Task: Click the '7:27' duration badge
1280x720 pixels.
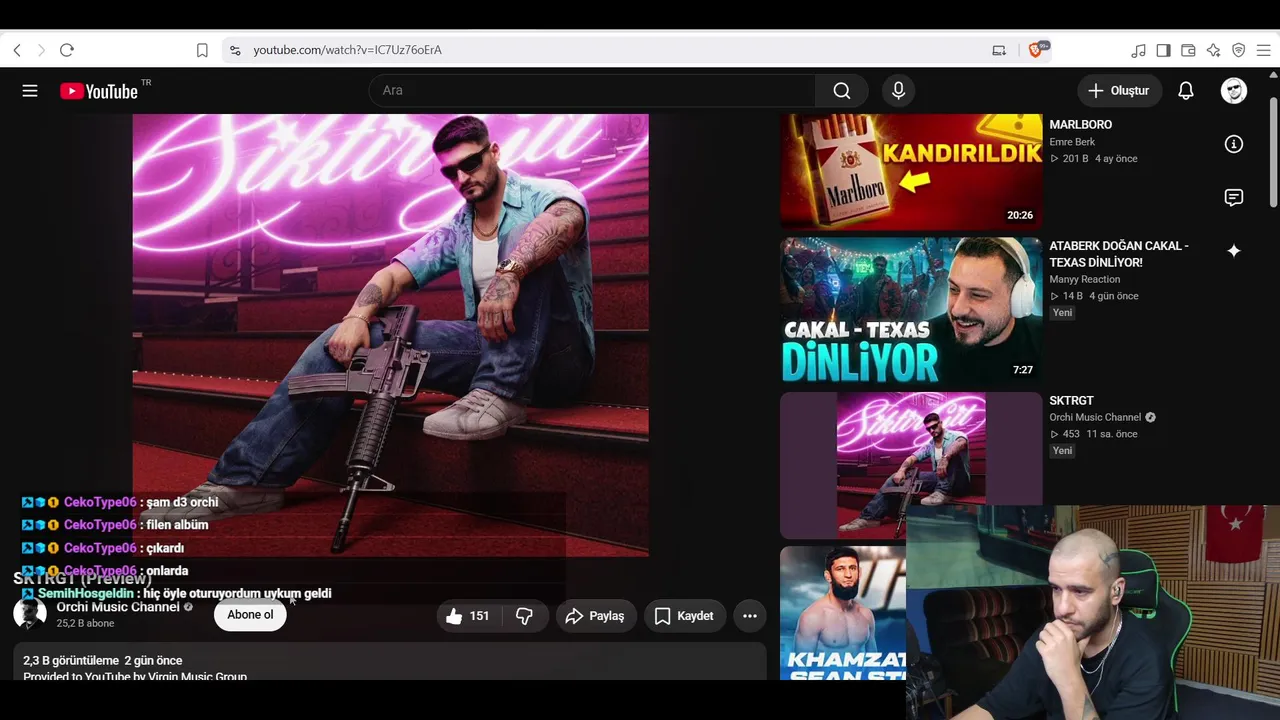Action: (x=1023, y=370)
